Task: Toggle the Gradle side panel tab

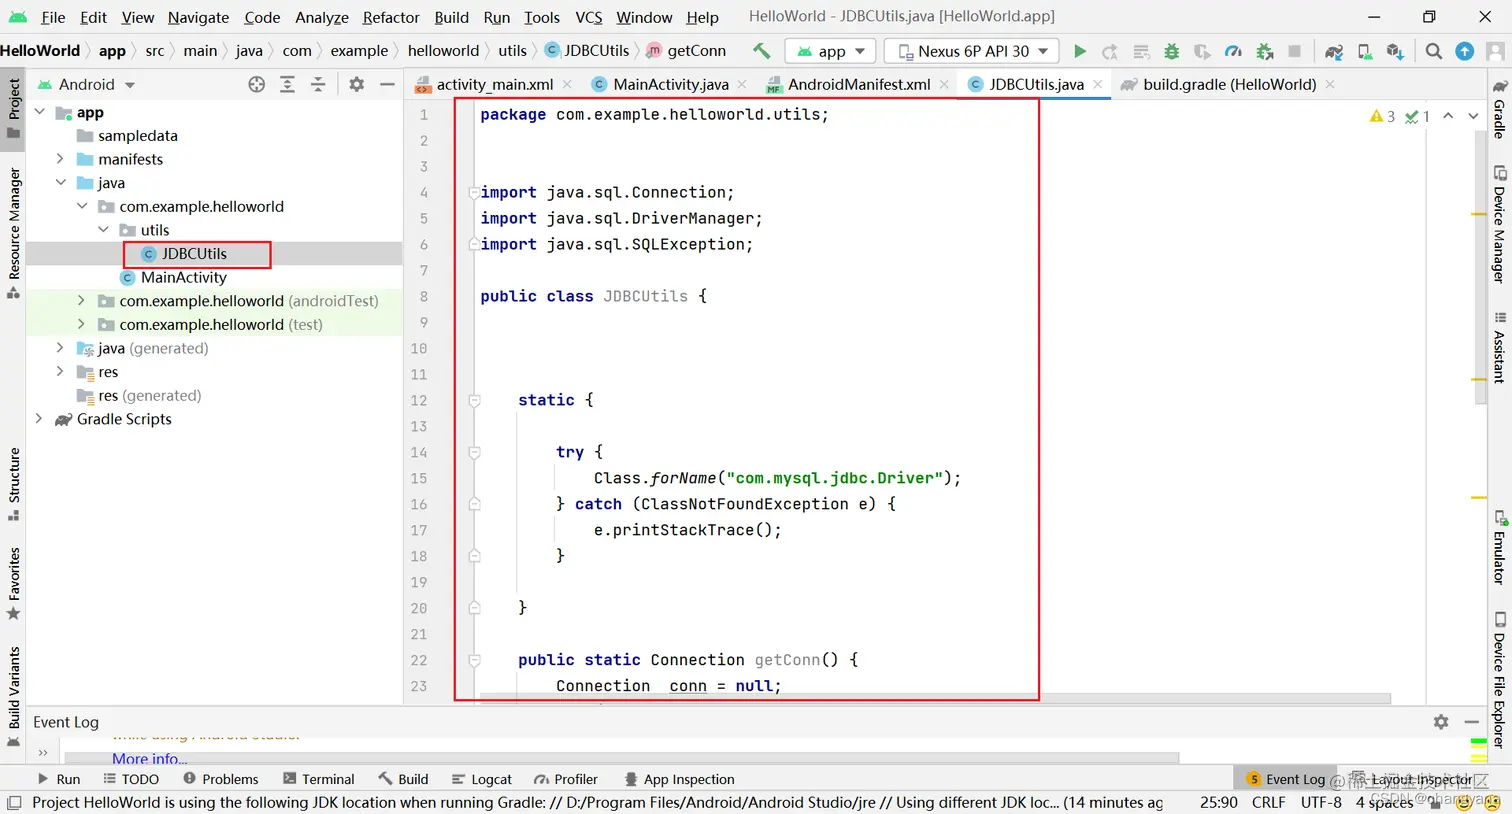Action: coord(1499,109)
